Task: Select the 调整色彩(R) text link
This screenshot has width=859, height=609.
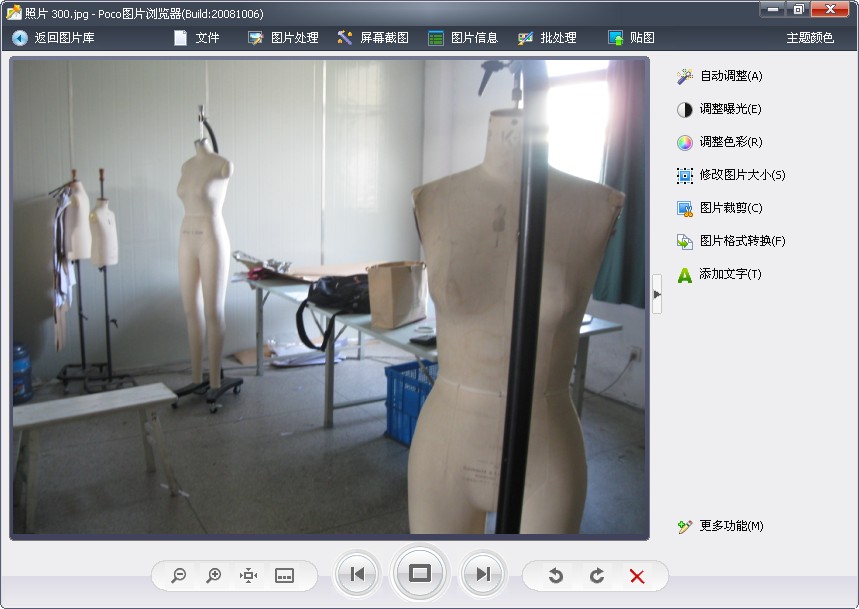Action: point(731,142)
